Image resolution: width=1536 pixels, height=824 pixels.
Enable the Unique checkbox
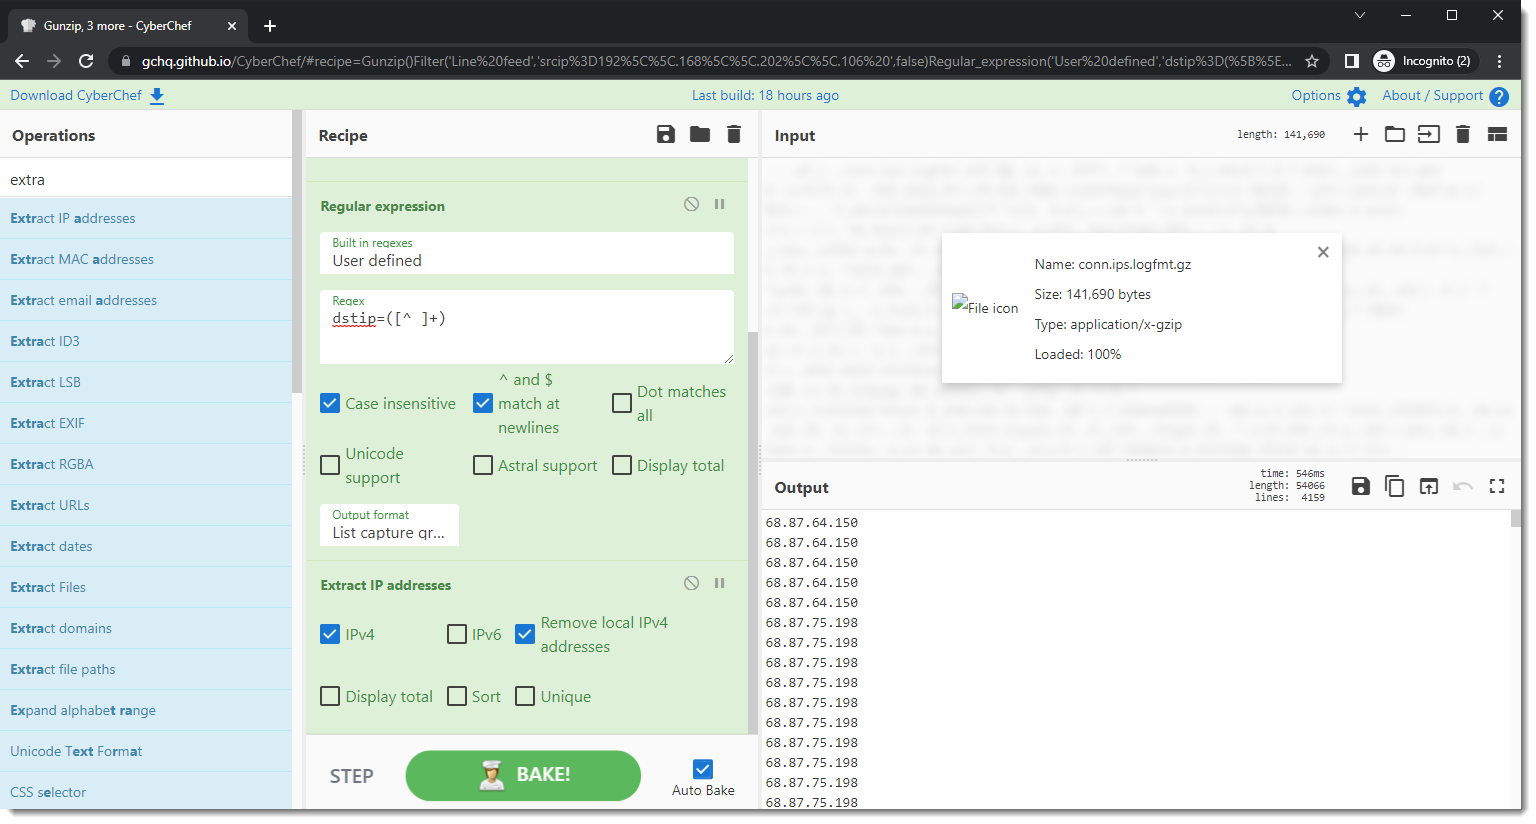tap(525, 697)
